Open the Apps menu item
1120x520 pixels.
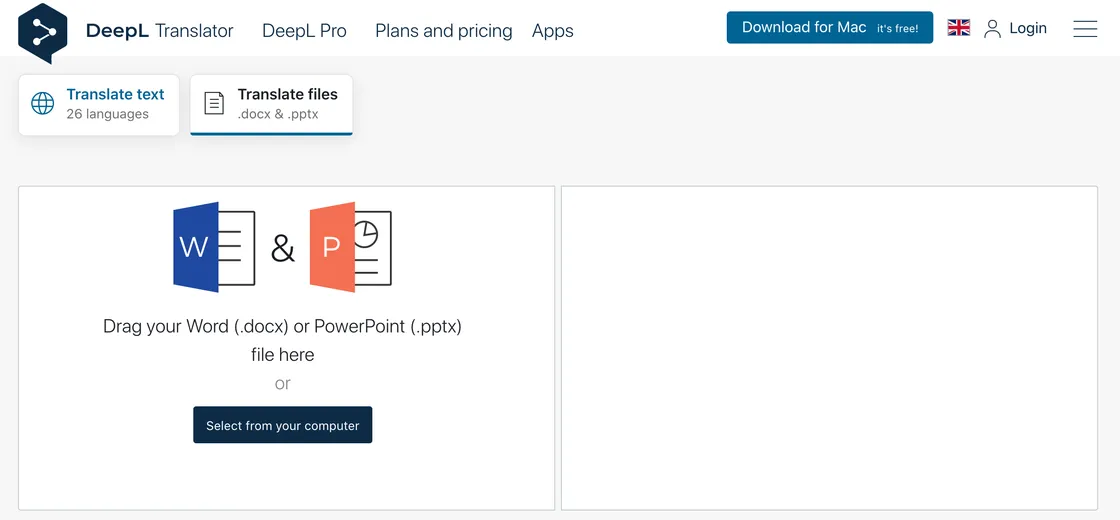pyautogui.click(x=553, y=31)
